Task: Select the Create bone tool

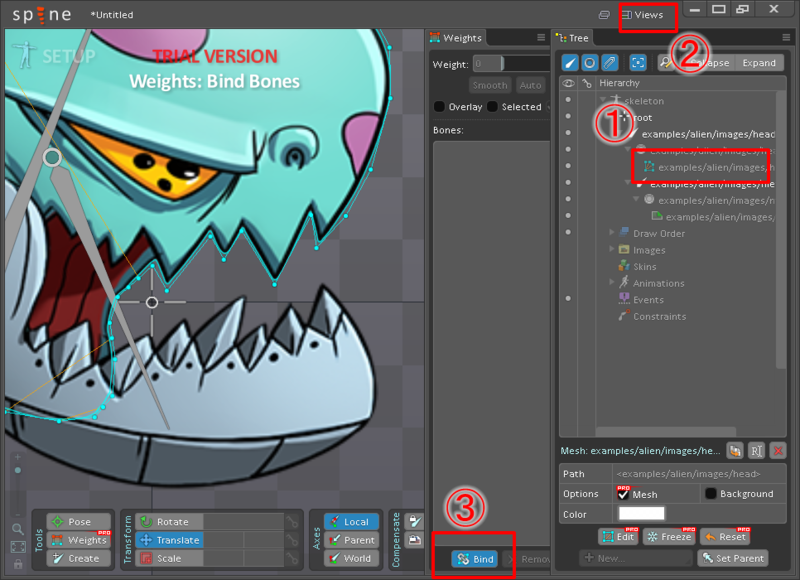Action: [x=79, y=558]
